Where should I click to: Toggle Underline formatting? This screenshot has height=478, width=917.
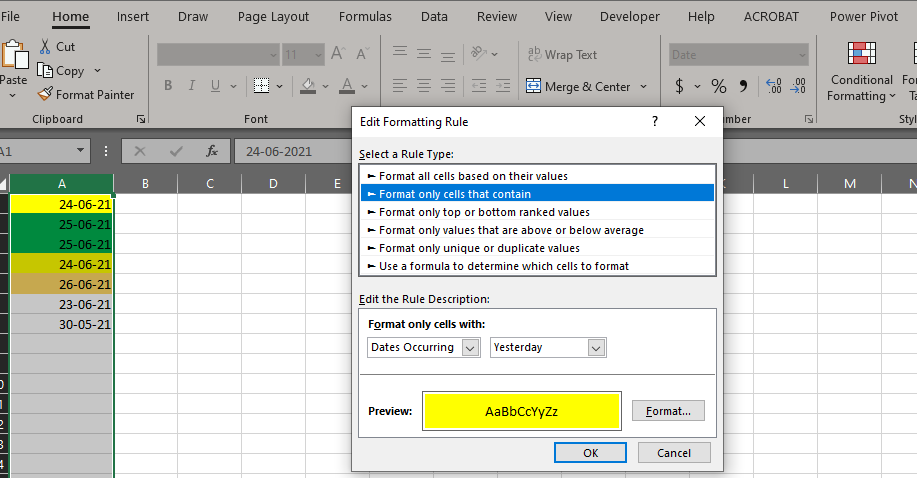point(215,86)
